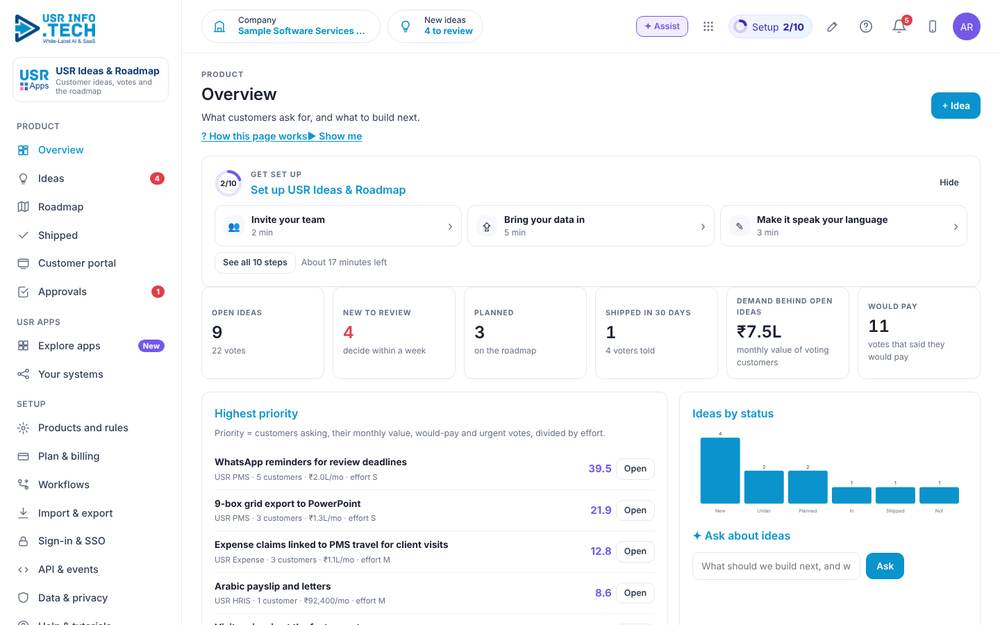
Task: Open the Planned stat card
Action: [x=525, y=332]
